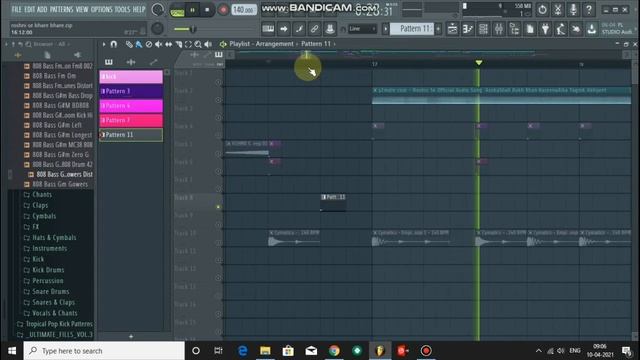640x360 pixels.
Task: Select the playlist zoom magnifier tool
Action: (x=198, y=44)
